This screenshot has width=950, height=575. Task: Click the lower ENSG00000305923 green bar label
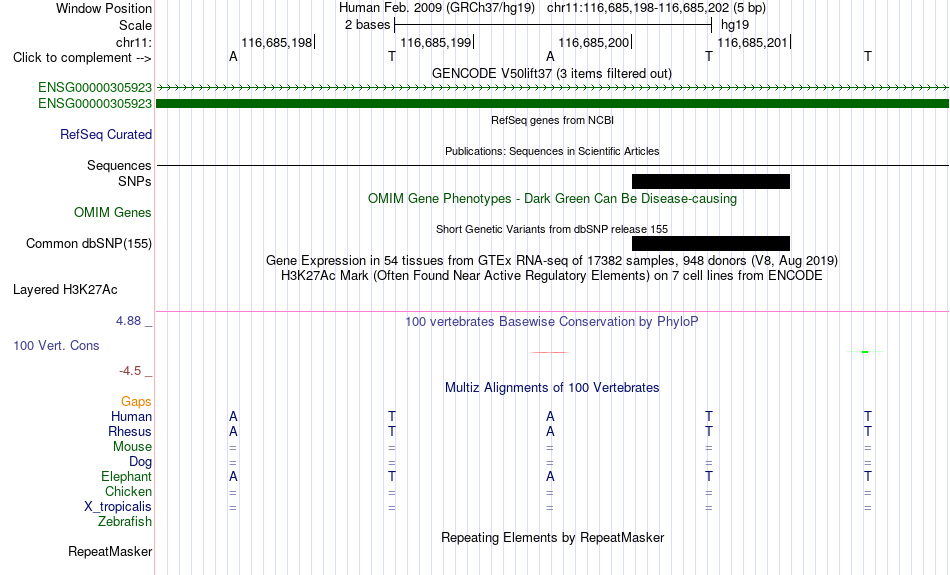tap(95, 104)
